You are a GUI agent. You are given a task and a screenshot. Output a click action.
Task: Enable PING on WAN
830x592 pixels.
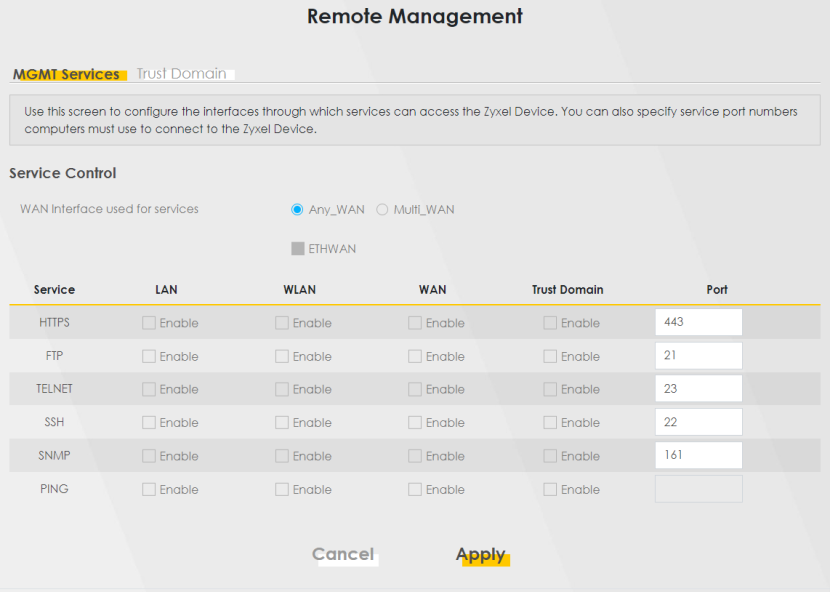pos(415,490)
